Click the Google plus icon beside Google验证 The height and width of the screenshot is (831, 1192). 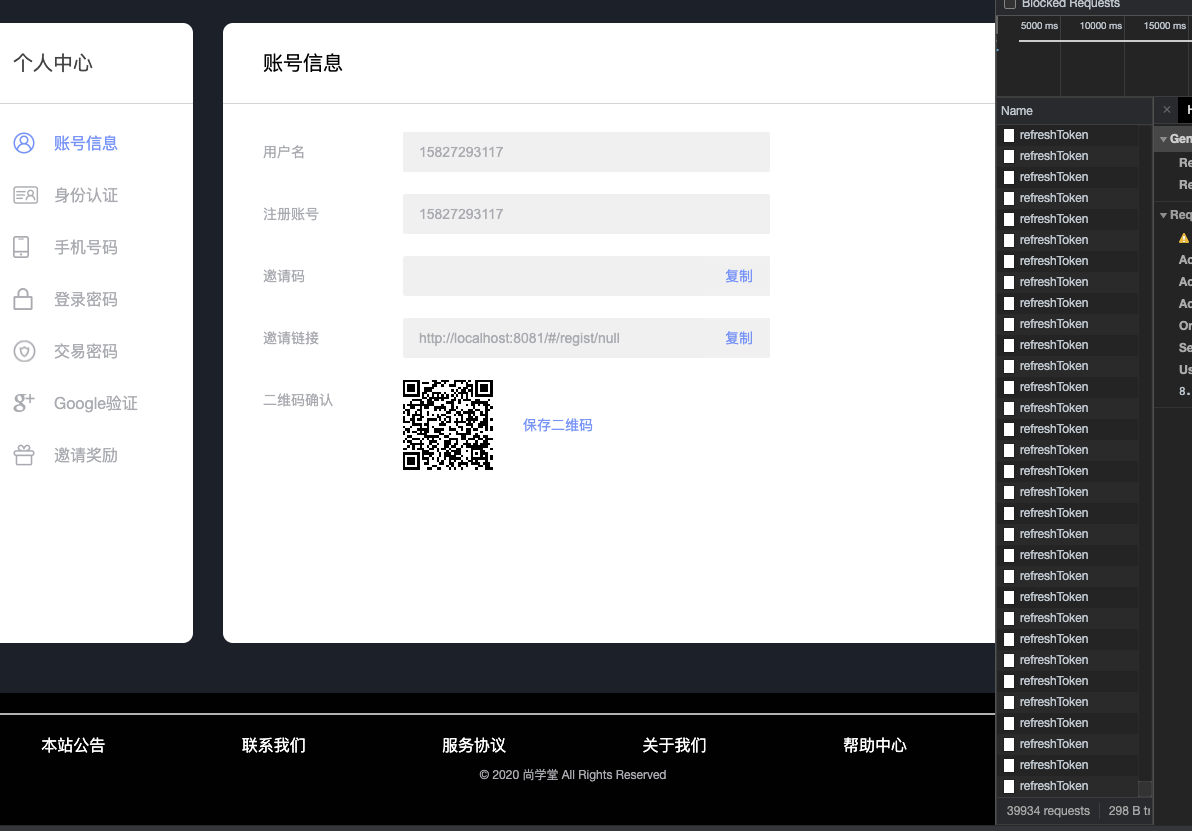[24, 403]
